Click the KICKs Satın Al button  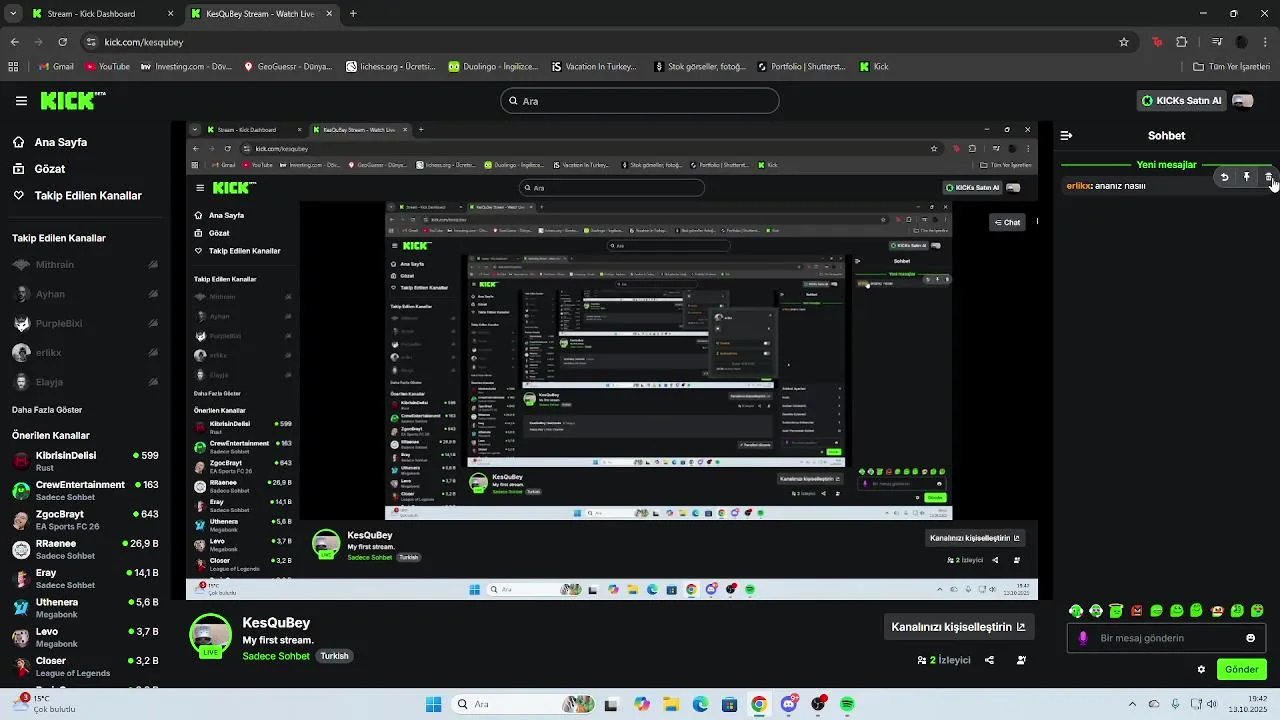pos(1182,101)
